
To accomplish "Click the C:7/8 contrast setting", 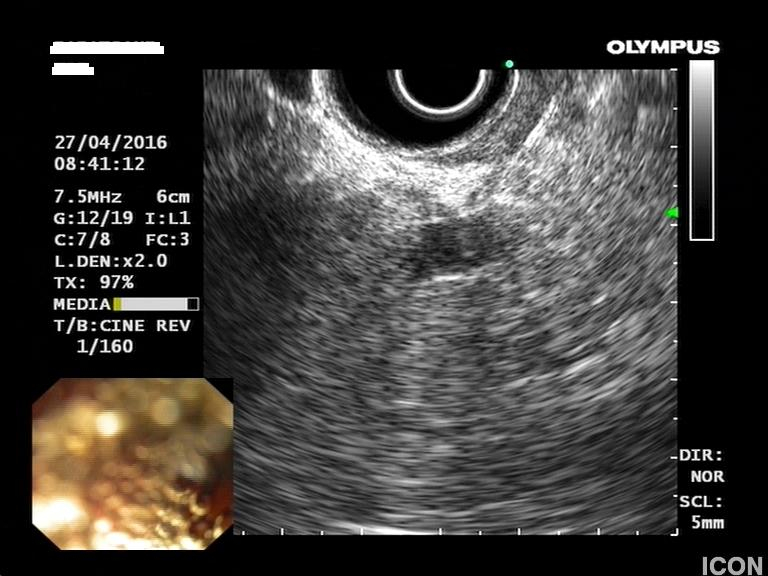I will coord(82,240).
